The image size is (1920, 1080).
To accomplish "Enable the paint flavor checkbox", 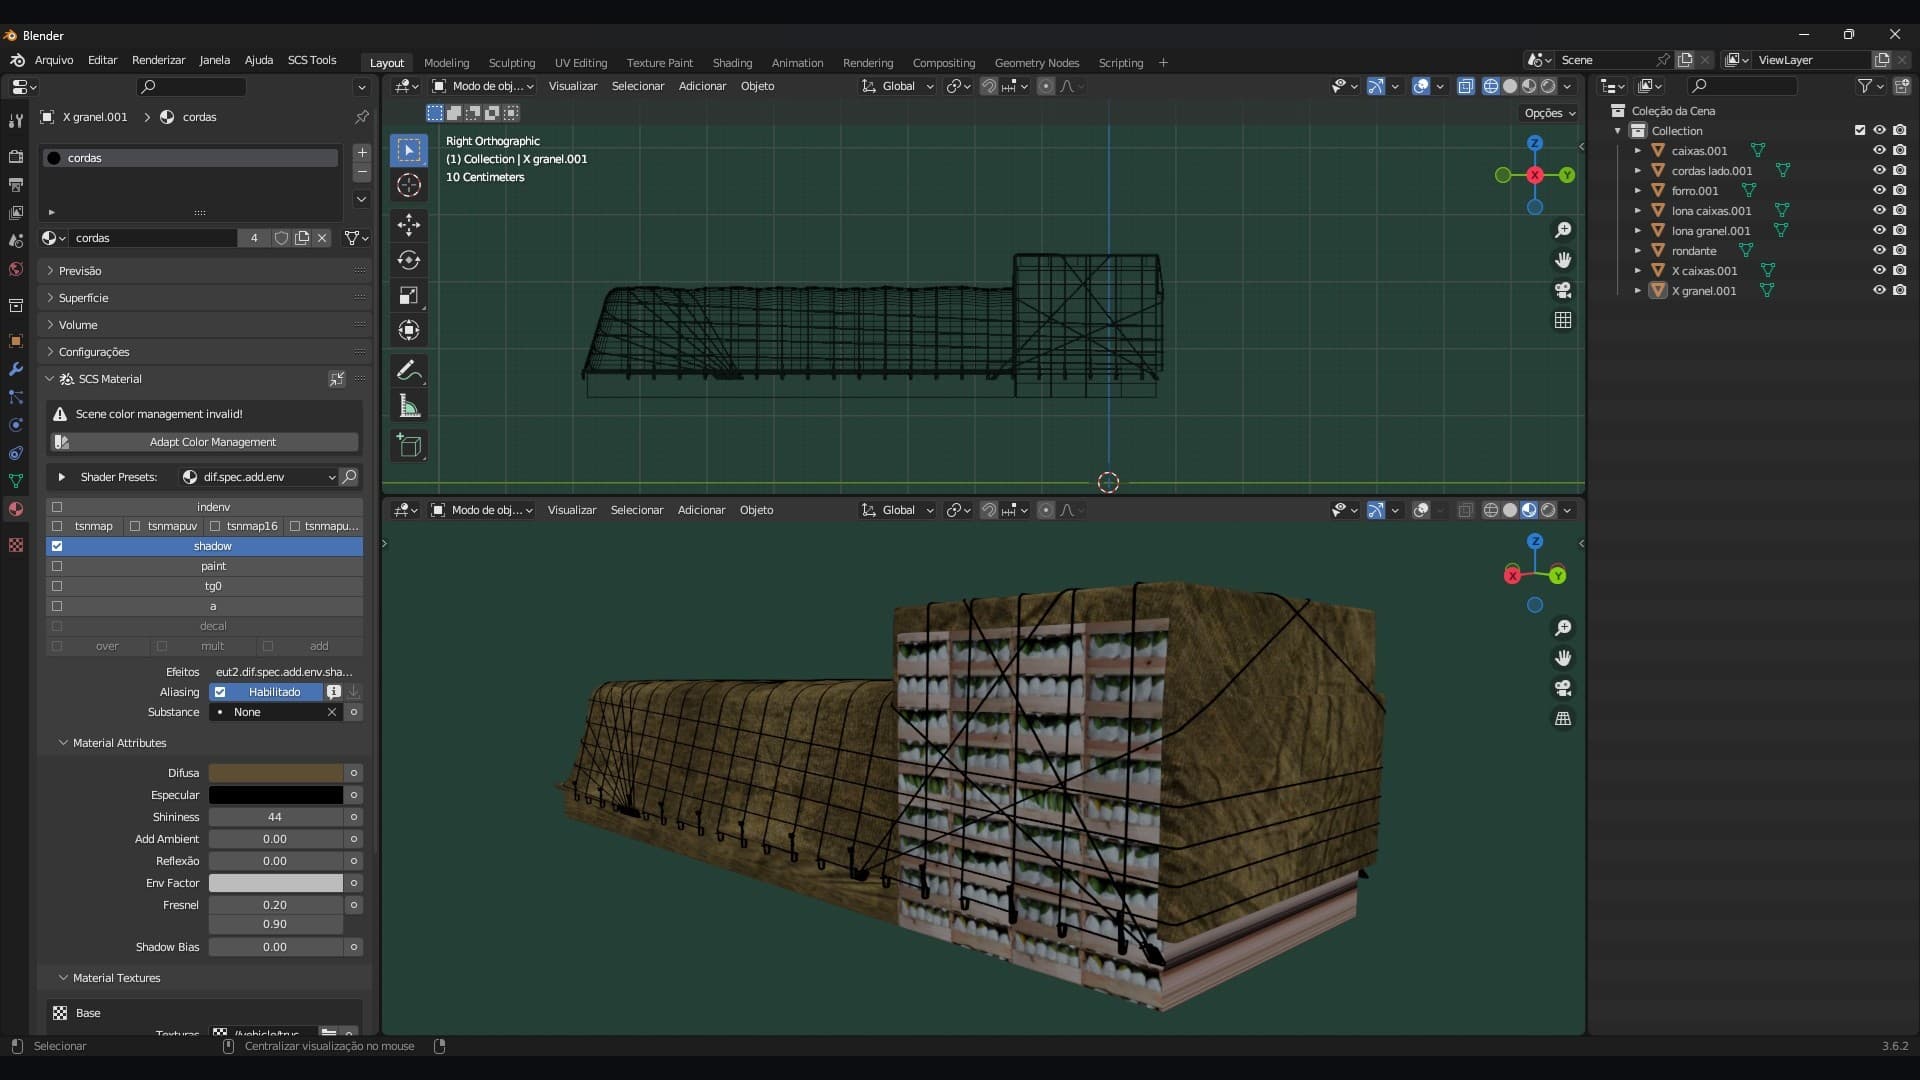I will click(57, 566).
